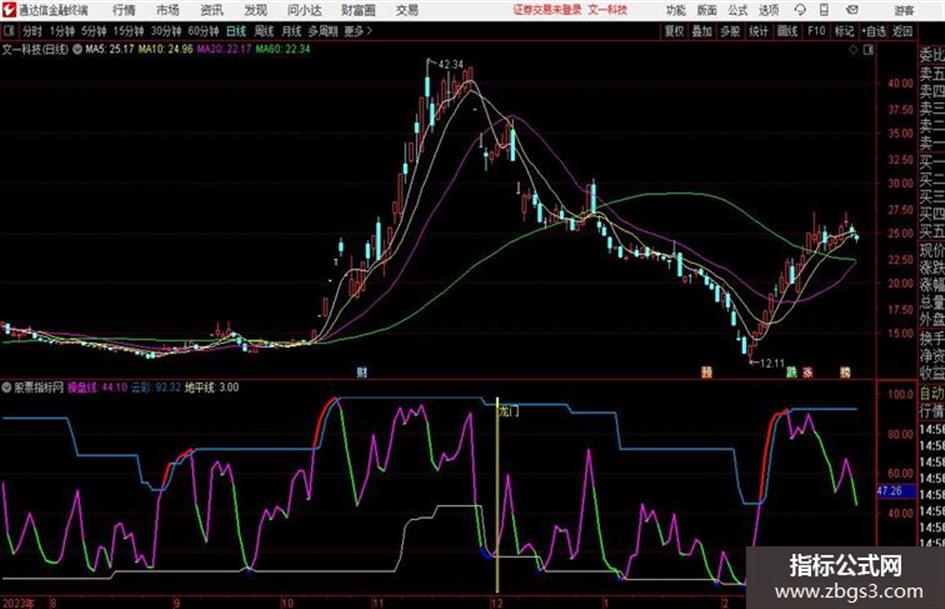Click the 标记 mark toolbar button

pos(844,31)
